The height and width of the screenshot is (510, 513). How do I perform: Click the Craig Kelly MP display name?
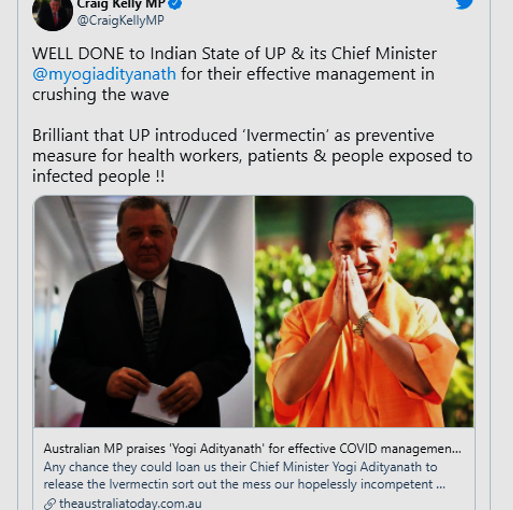point(121,4)
